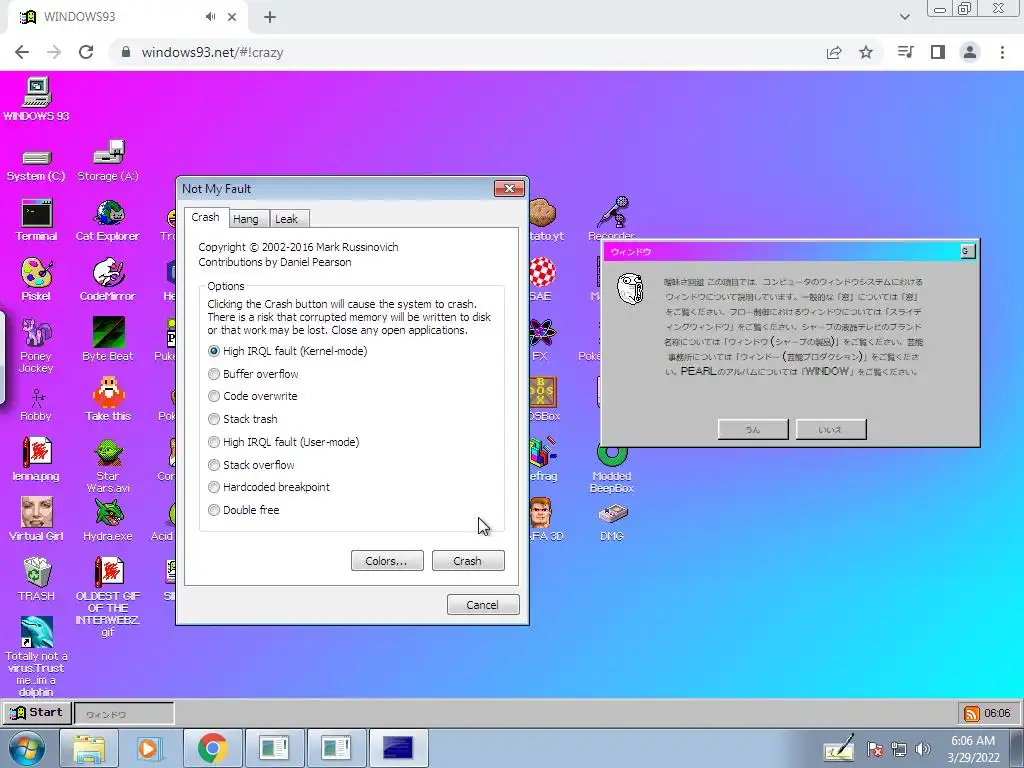Launch Cat Explorer from the desktop
This screenshot has width=1024, height=768.
coord(108,221)
